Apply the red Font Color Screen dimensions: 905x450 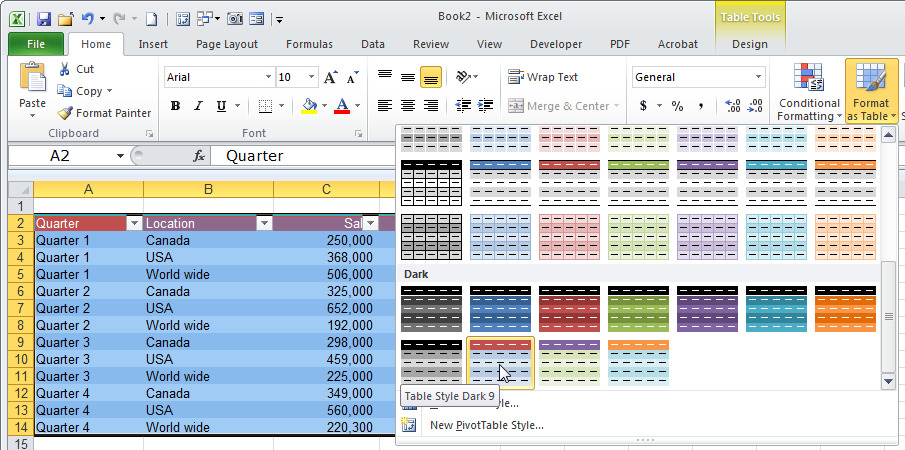click(x=342, y=106)
